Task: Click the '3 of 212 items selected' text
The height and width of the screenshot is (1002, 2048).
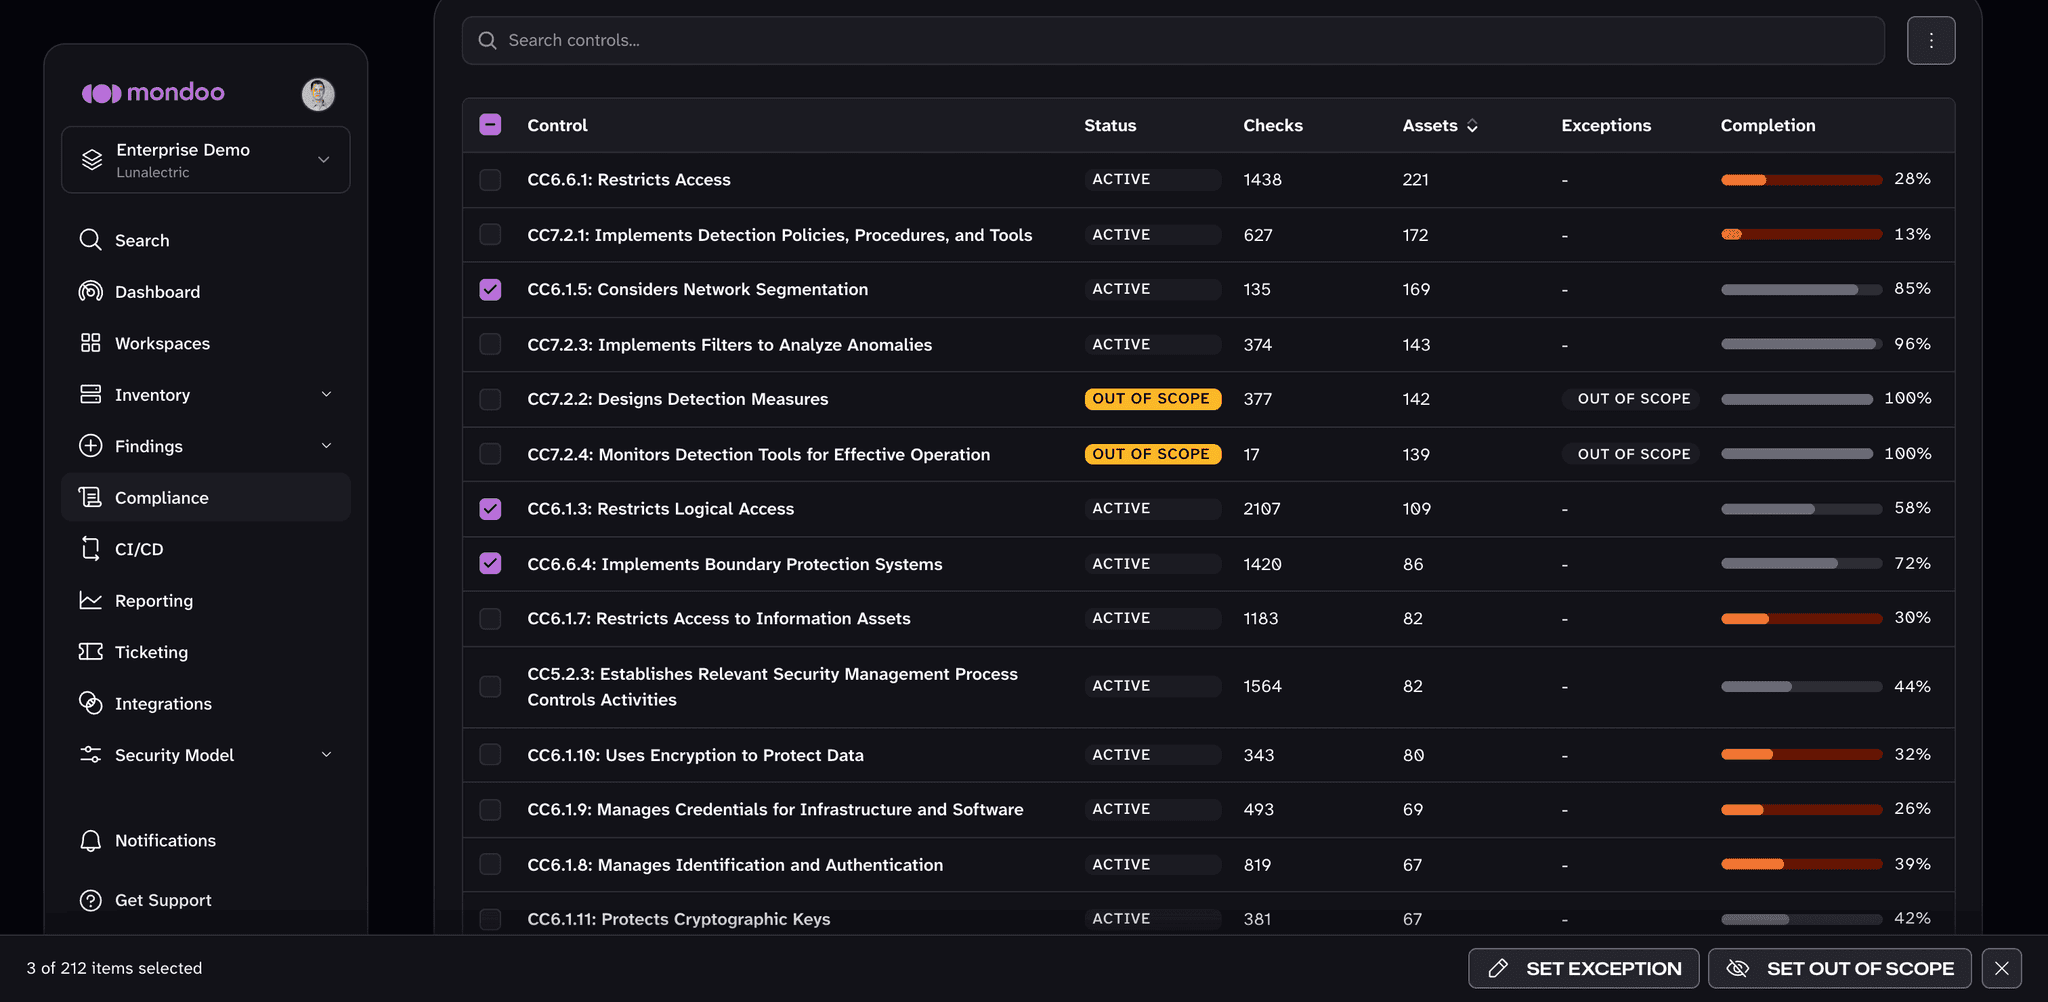Action: [x=114, y=968]
